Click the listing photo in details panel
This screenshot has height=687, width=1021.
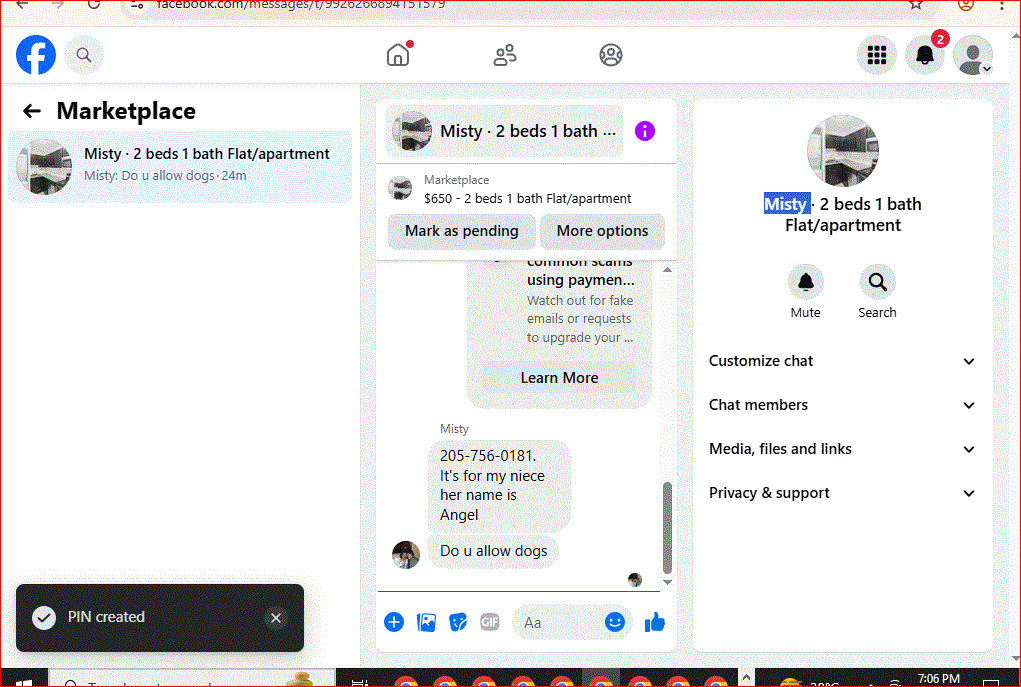(x=843, y=151)
